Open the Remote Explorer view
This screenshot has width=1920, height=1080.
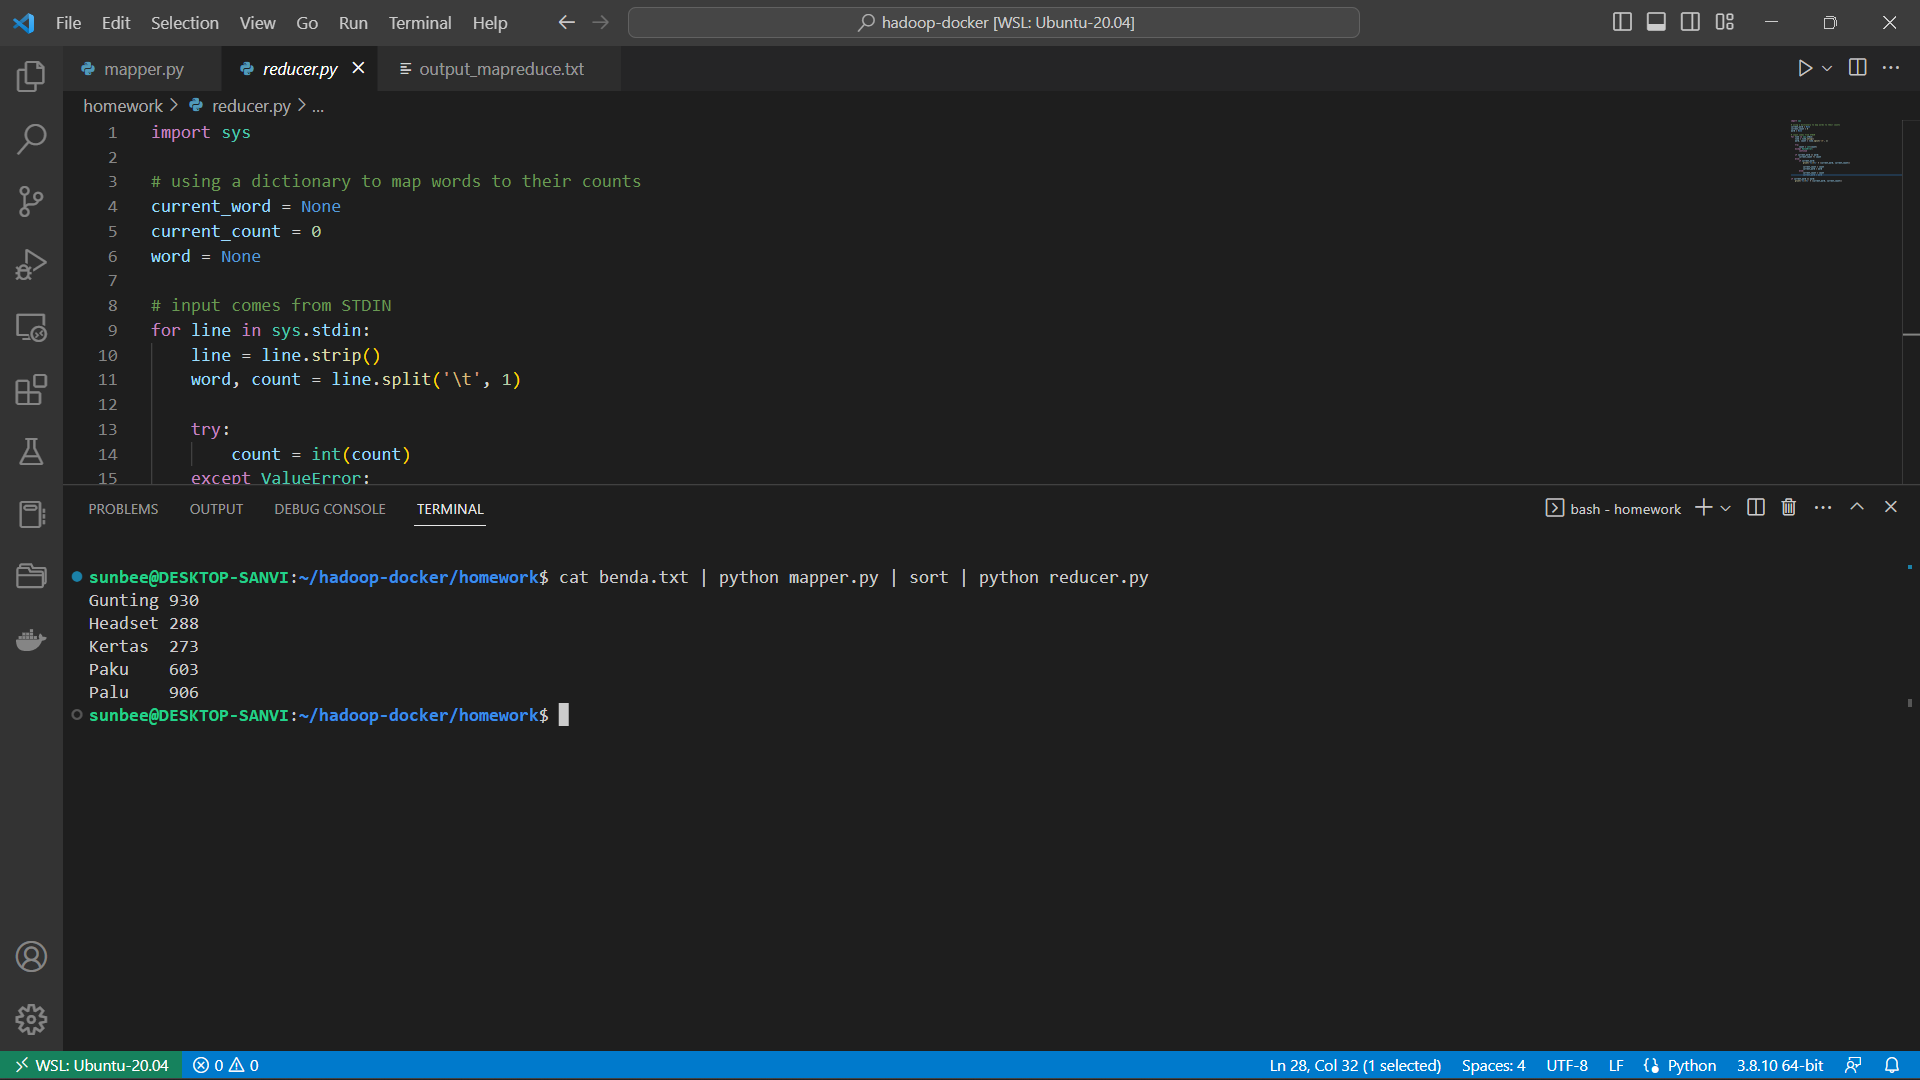31,327
